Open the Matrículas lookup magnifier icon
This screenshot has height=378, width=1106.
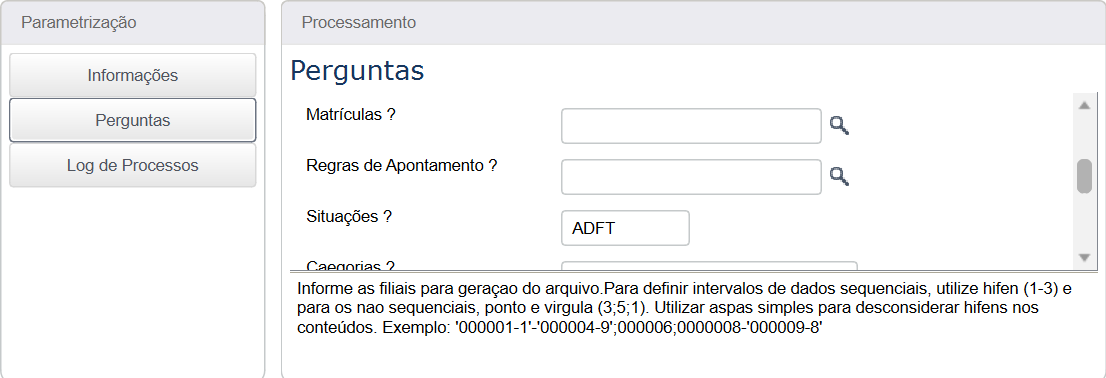click(x=839, y=126)
